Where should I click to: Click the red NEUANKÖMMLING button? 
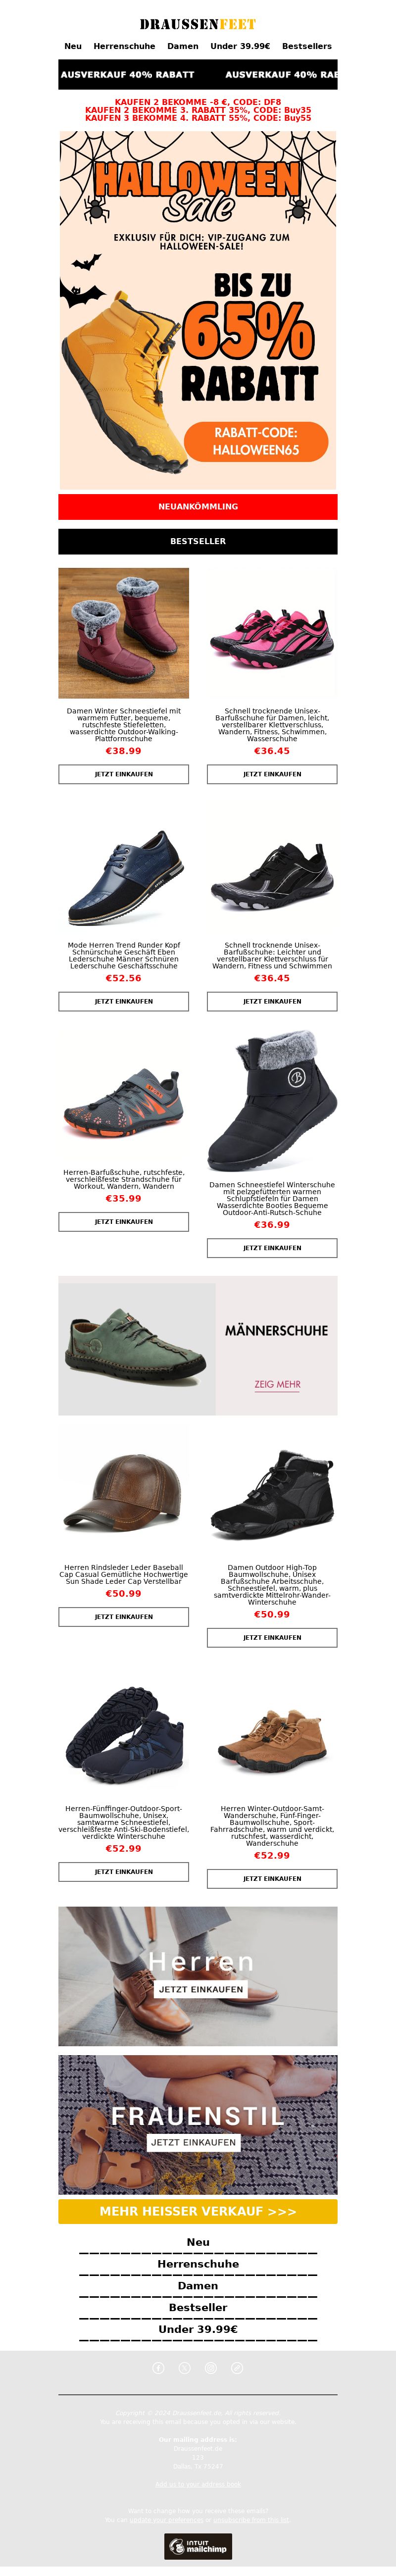(x=198, y=507)
